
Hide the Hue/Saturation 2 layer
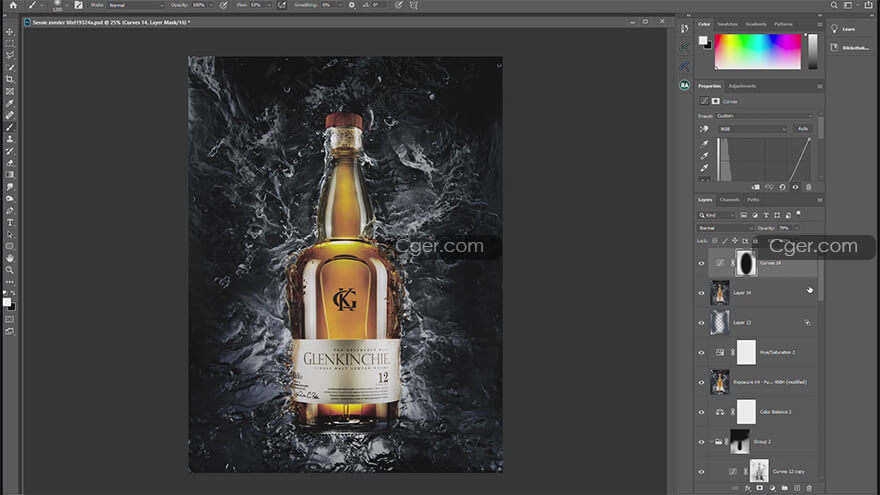tap(701, 352)
